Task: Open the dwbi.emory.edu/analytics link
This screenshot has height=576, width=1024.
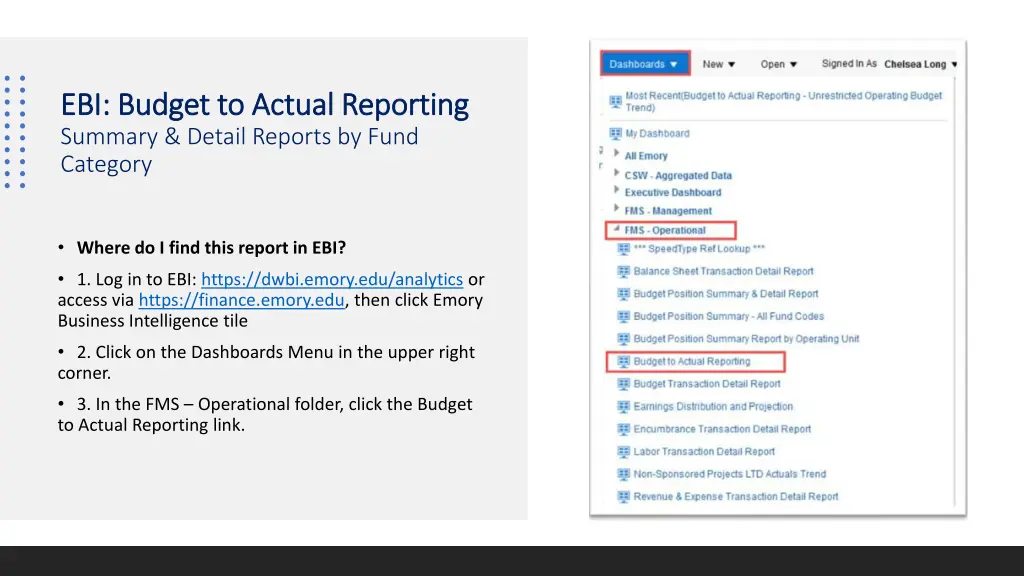Action: [x=332, y=280]
